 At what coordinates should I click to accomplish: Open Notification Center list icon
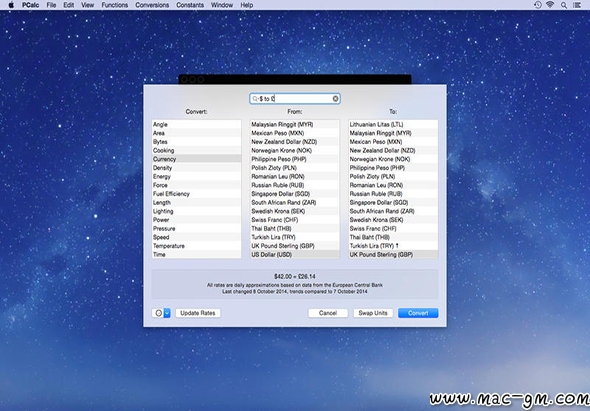tap(576, 5)
